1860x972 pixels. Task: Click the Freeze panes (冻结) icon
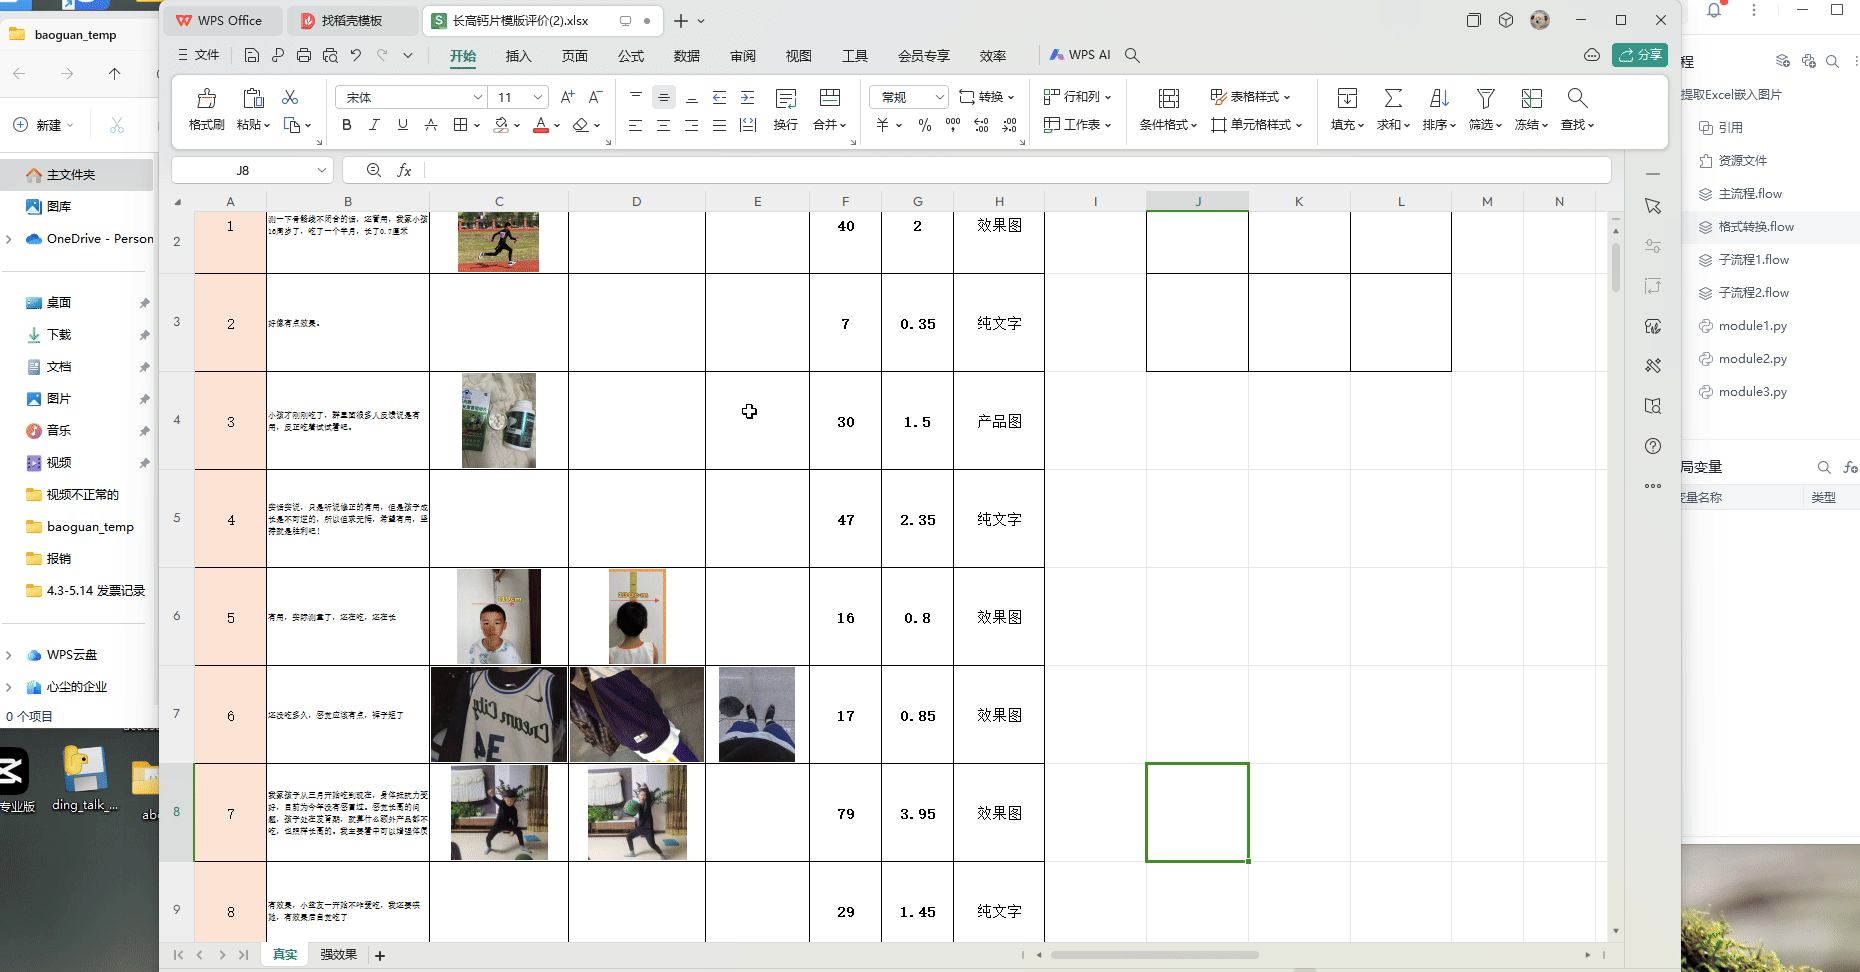(1531, 98)
